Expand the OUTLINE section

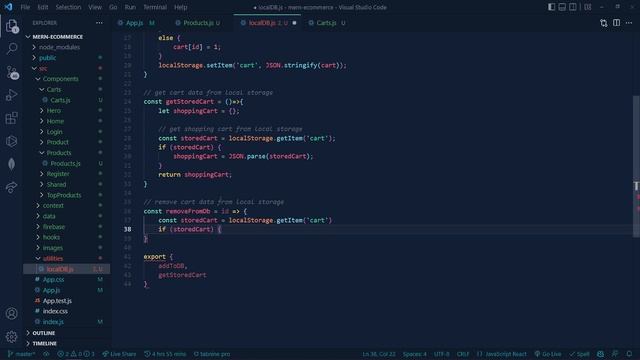66,333
